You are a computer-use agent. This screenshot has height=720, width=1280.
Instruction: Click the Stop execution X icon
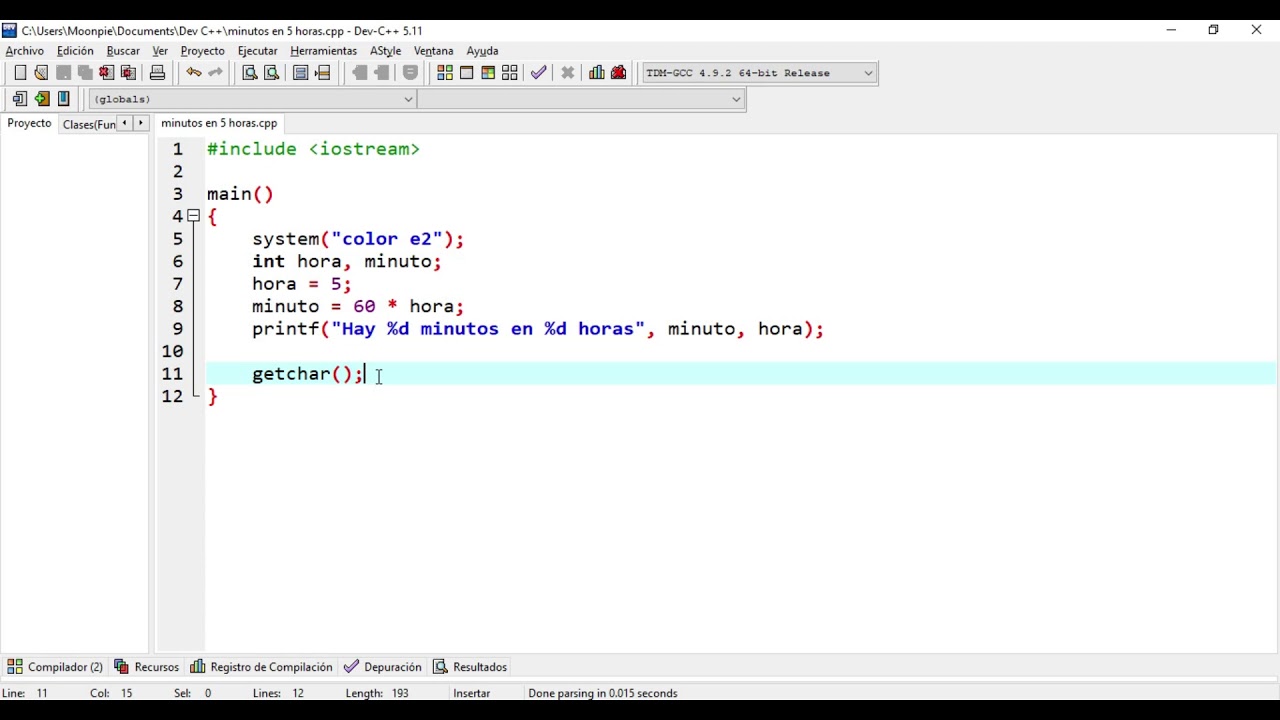click(x=568, y=72)
